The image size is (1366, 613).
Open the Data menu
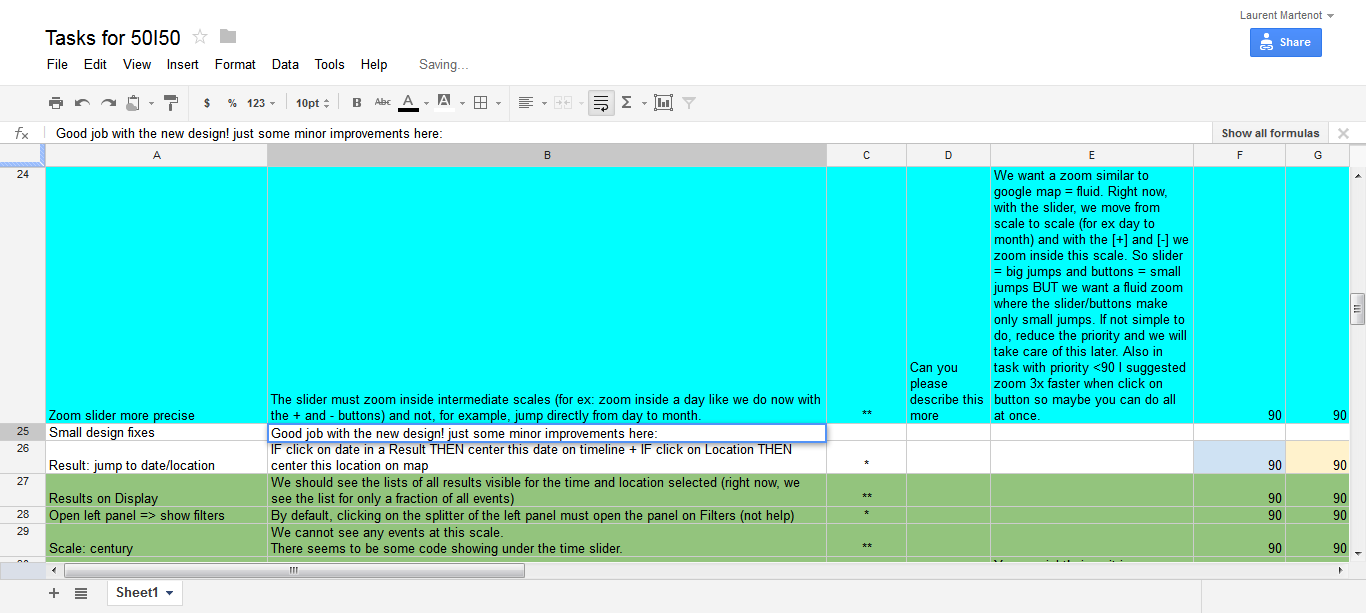(x=285, y=64)
